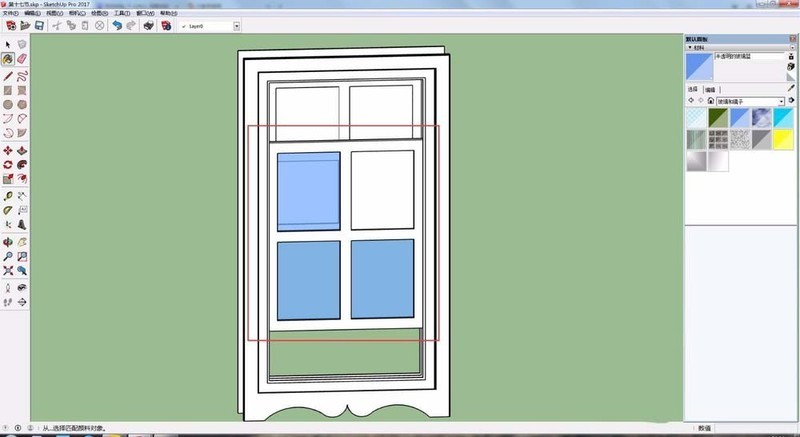
Task: Click the Save disk icon
Action: pos(39,25)
